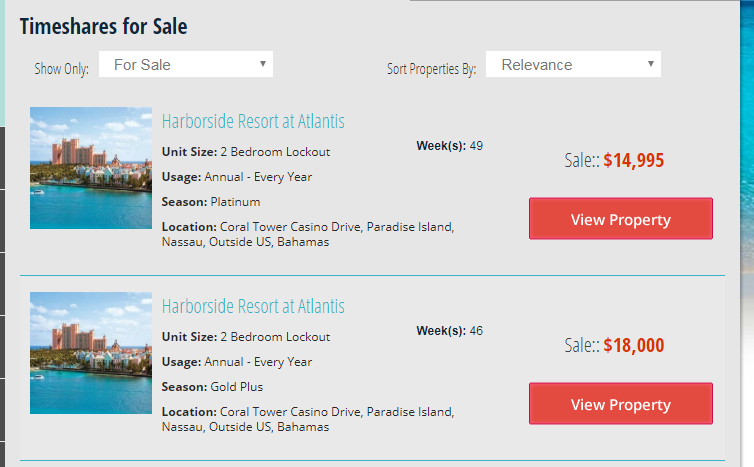Click the Location text of the Platinum listing
The width and height of the screenshot is (754, 467).
tap(308, 234)
